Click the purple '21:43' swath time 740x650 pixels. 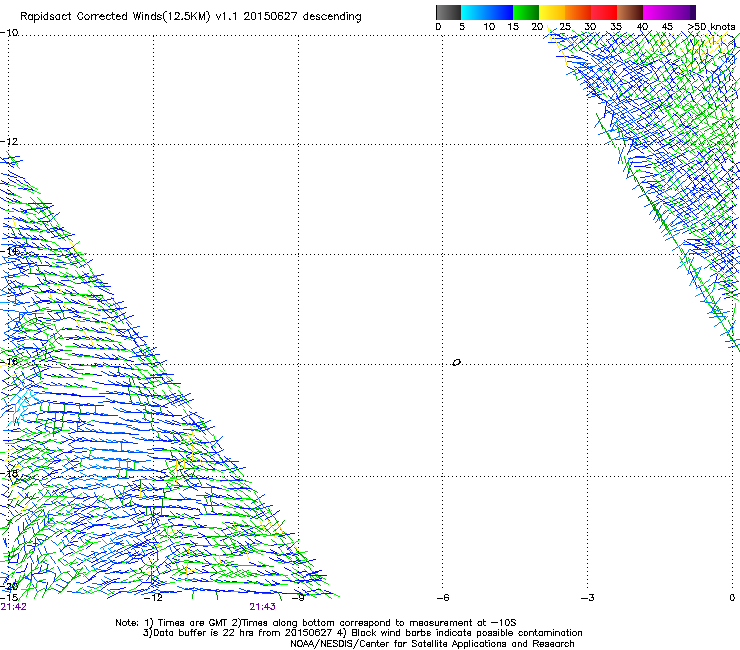coord(262,607)
